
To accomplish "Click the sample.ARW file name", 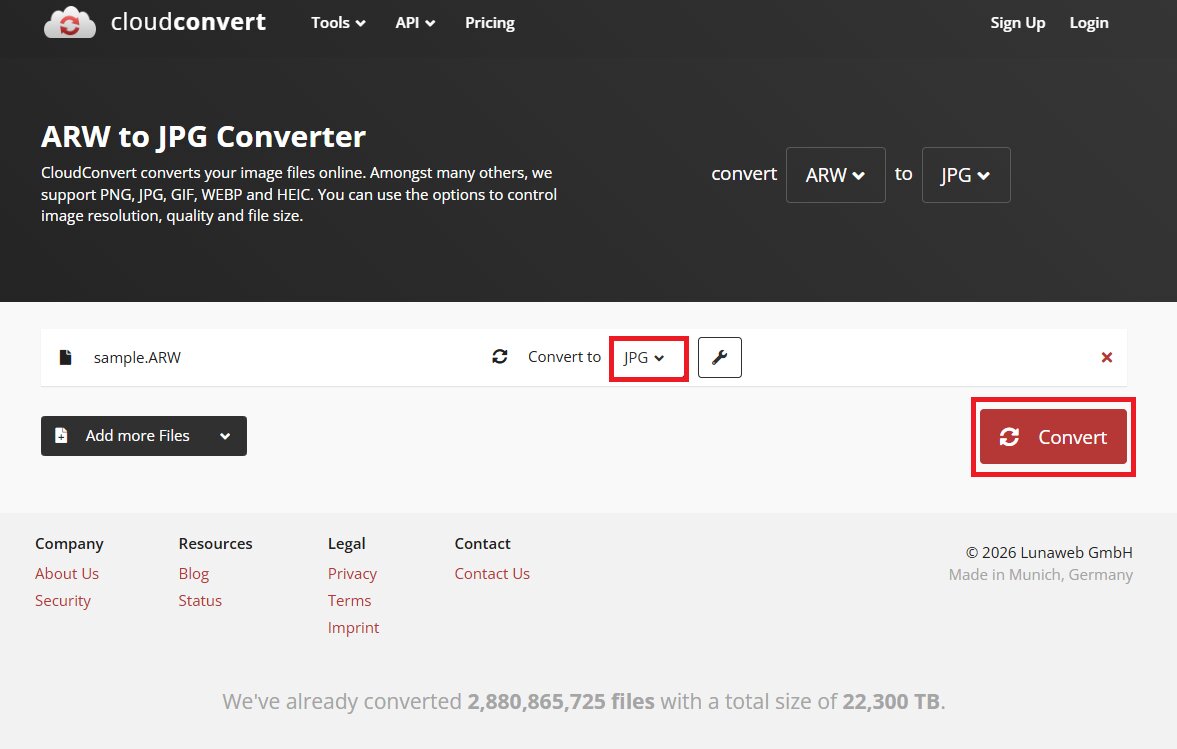I will (x=137, y=357).
